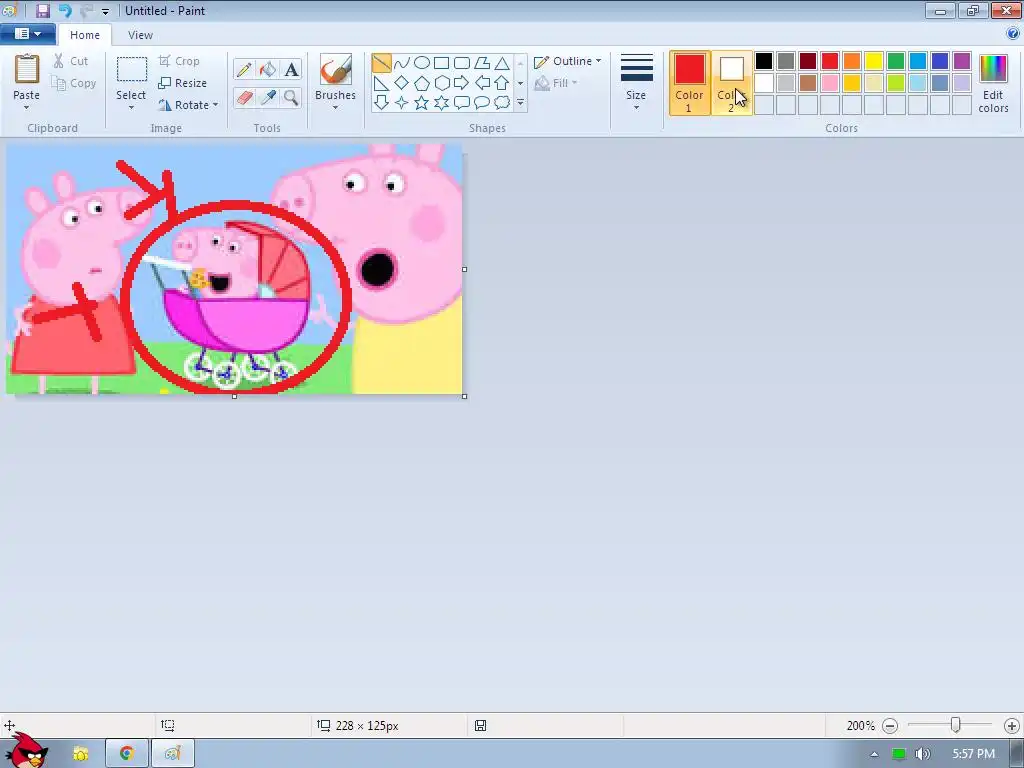Choose the Right arrow shape
The height and width of the screenshot is (768, 1024).
462,83
